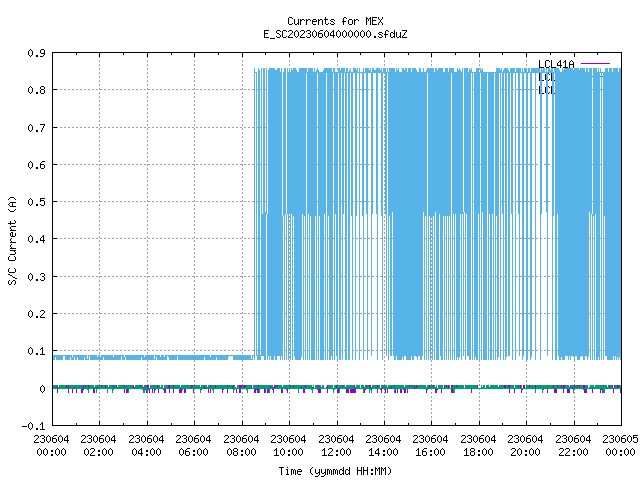
Task: Select the 08:00 time tick label
Action: click(241, 452)
